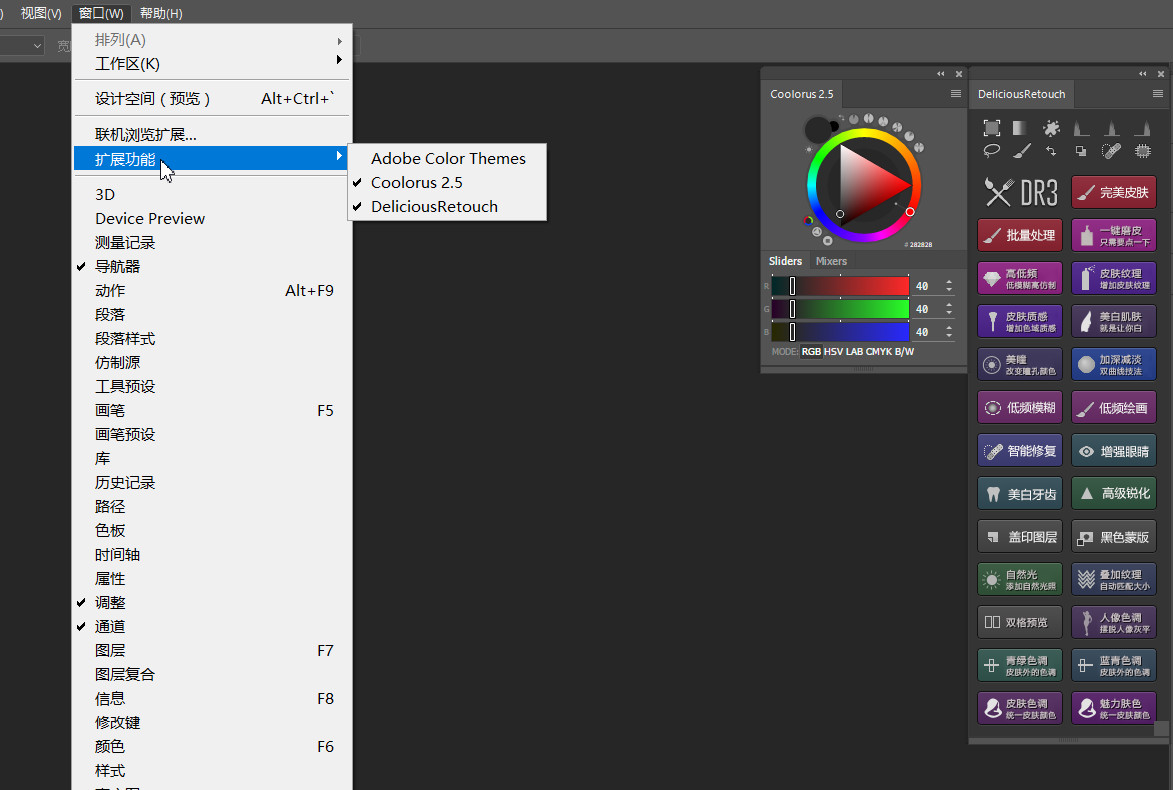The image size is (1173, 790).
Task: Click the G green channel slider
Action: [840, 309]
